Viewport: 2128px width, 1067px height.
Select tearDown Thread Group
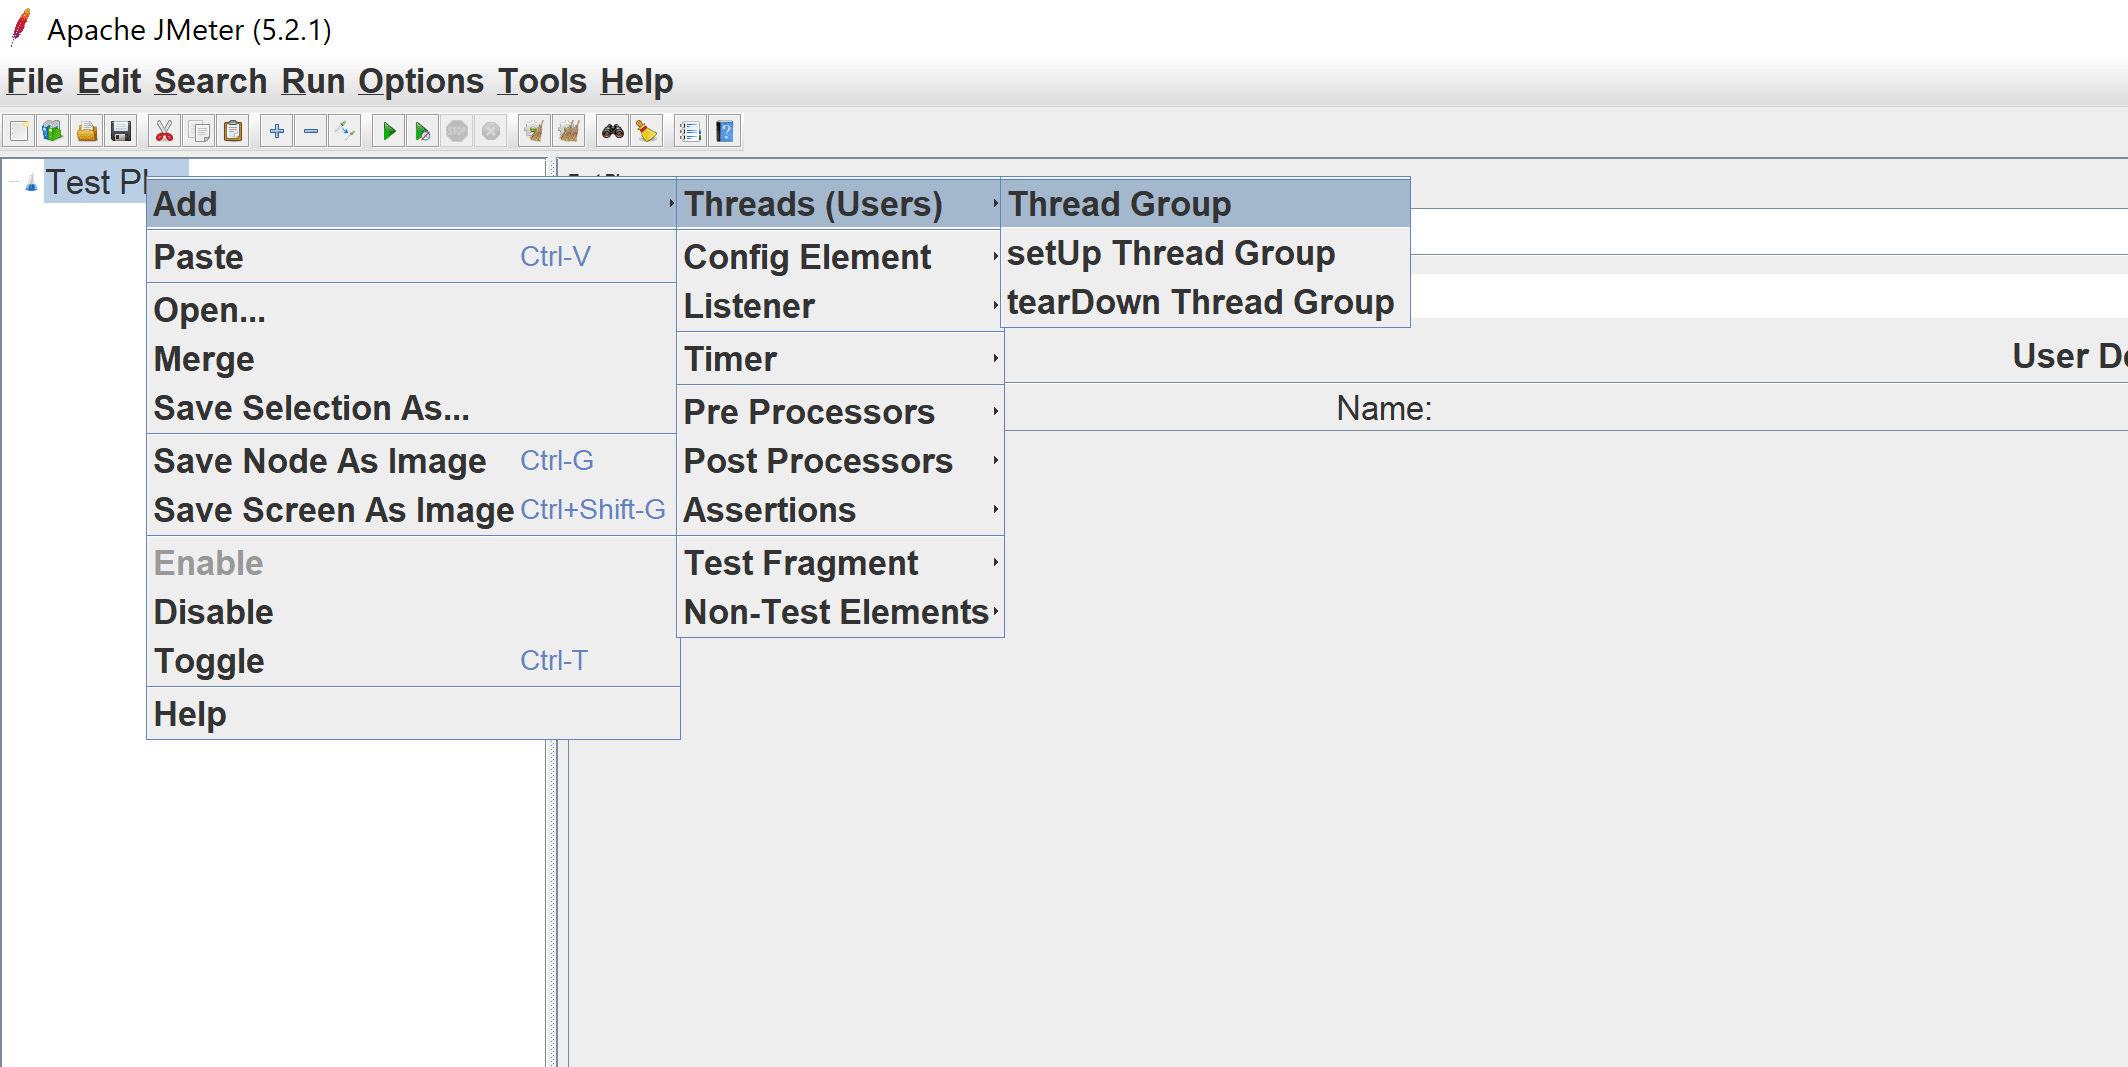(1206, 302)
